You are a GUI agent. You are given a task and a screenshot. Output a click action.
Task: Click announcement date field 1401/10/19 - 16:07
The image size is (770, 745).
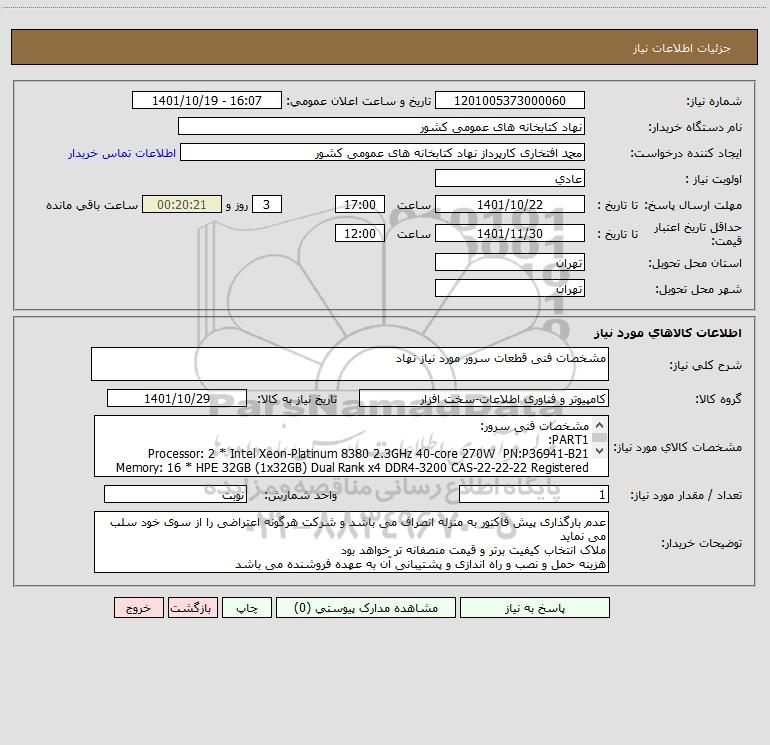pos(207,100)
